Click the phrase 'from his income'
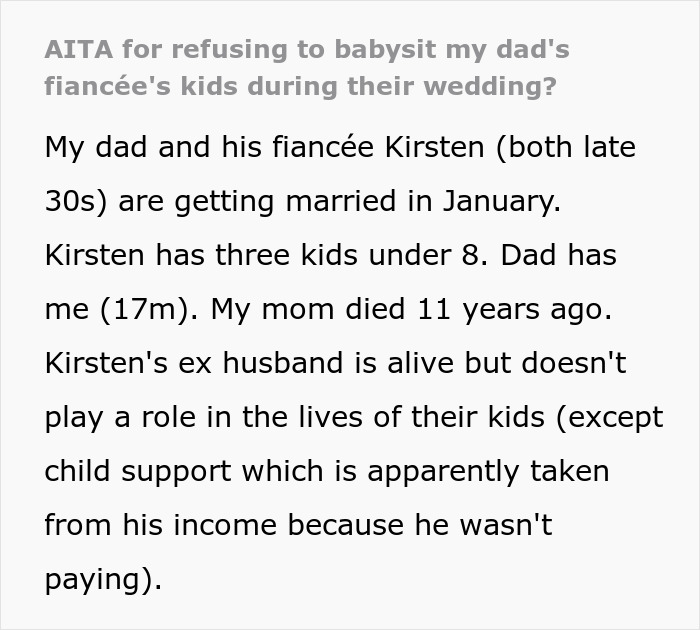Image resolution: width=700 pixels, height=630 pixels. pos(161,525)
